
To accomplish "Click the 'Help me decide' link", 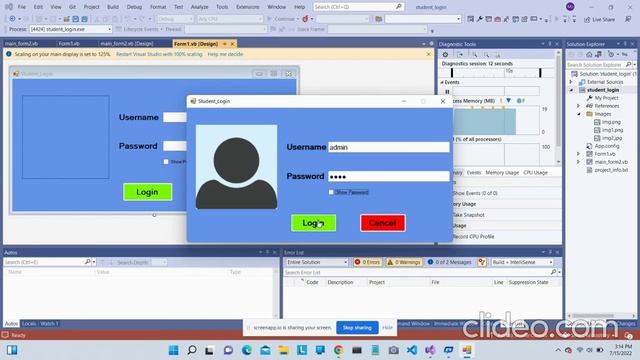I will (225, 54).
